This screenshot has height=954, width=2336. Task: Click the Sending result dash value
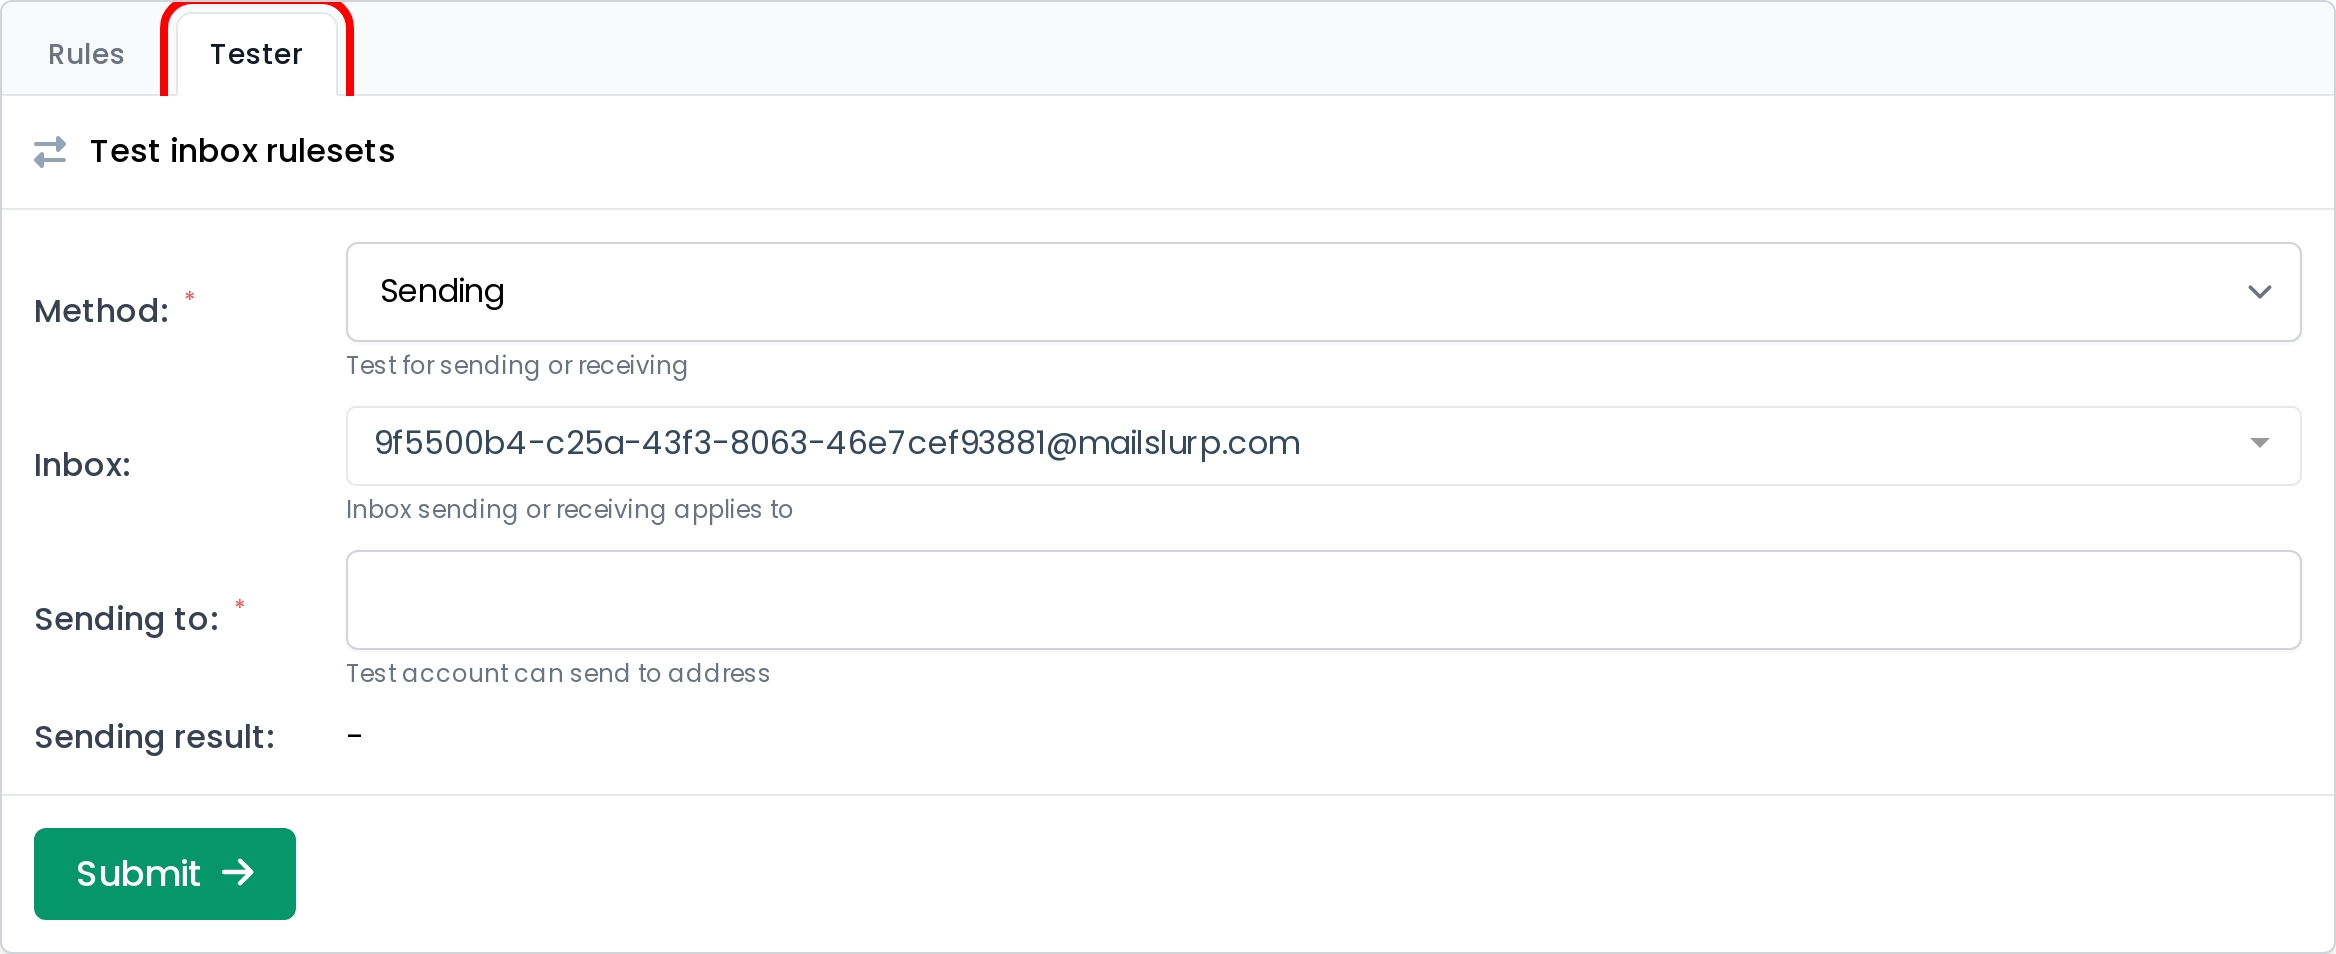point(355,736)
